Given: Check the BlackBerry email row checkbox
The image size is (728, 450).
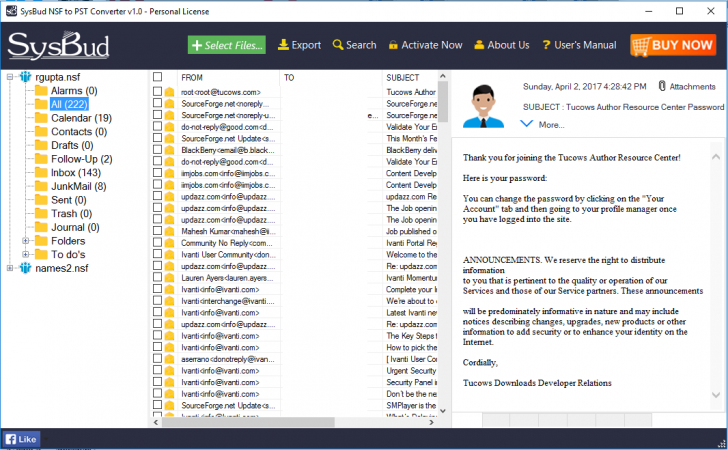Looking at the screenshot, I should [x=157, y=150].
